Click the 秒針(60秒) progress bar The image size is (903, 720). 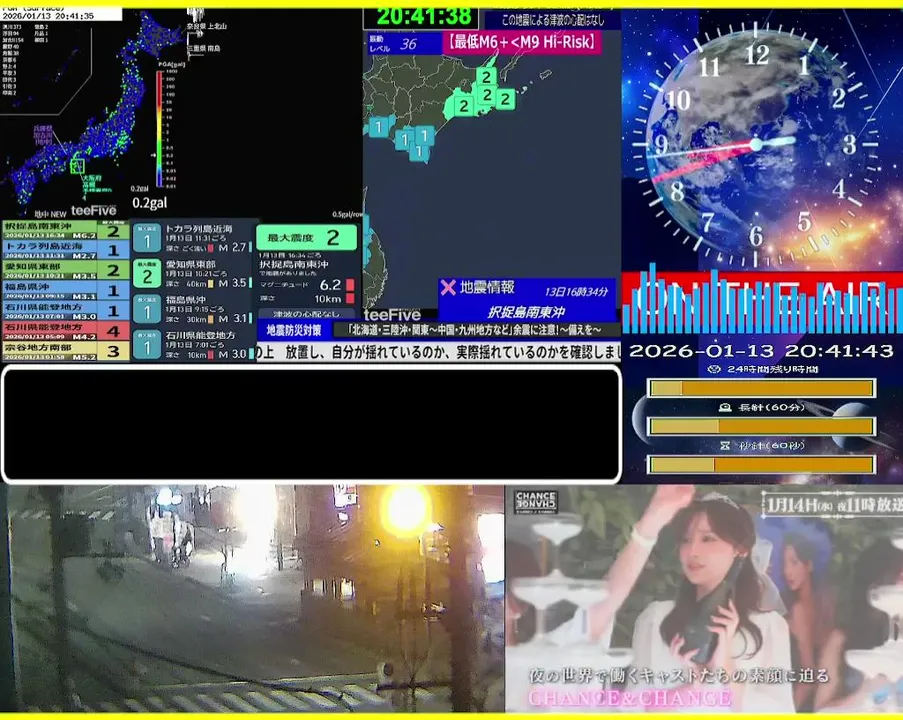point(762,464)
